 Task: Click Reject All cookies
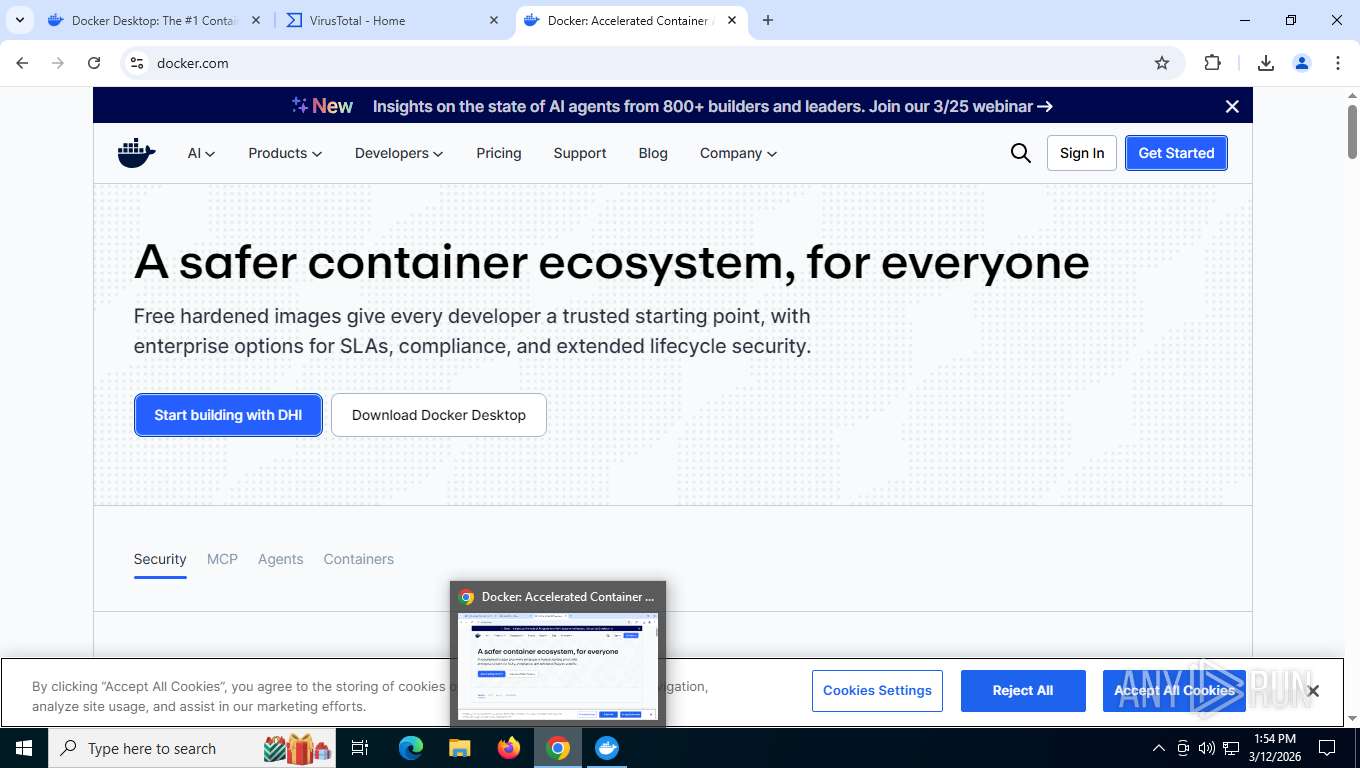pyautogui.click(x=1023, y=691)
